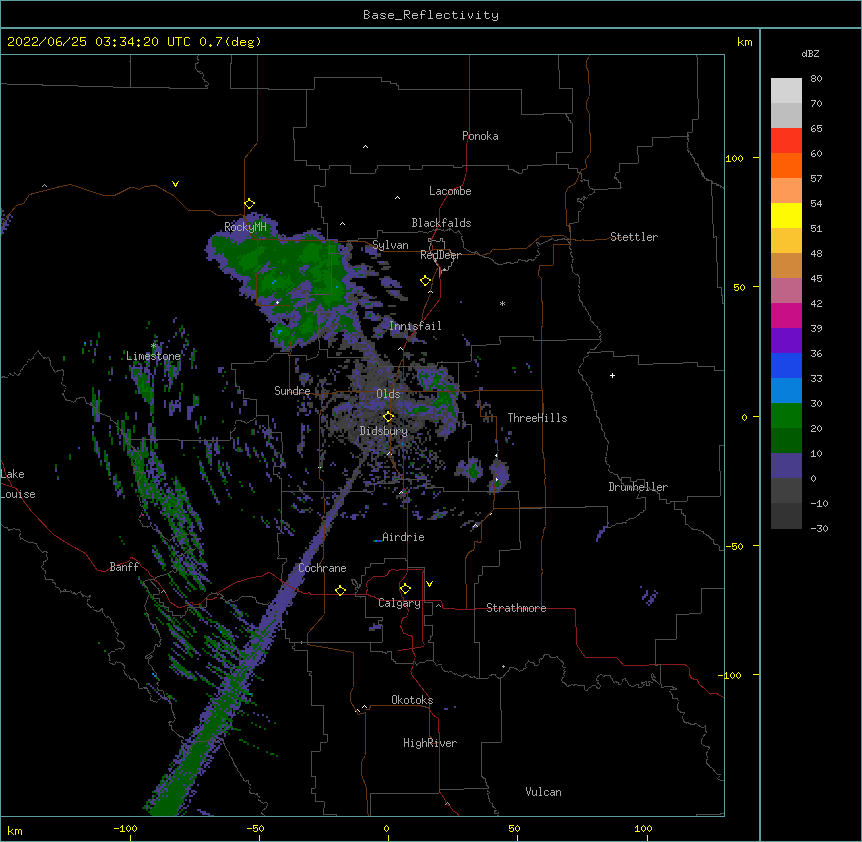
Task: Select the purple swatch between 39 and 36
Action: click(x=786, y=341)
